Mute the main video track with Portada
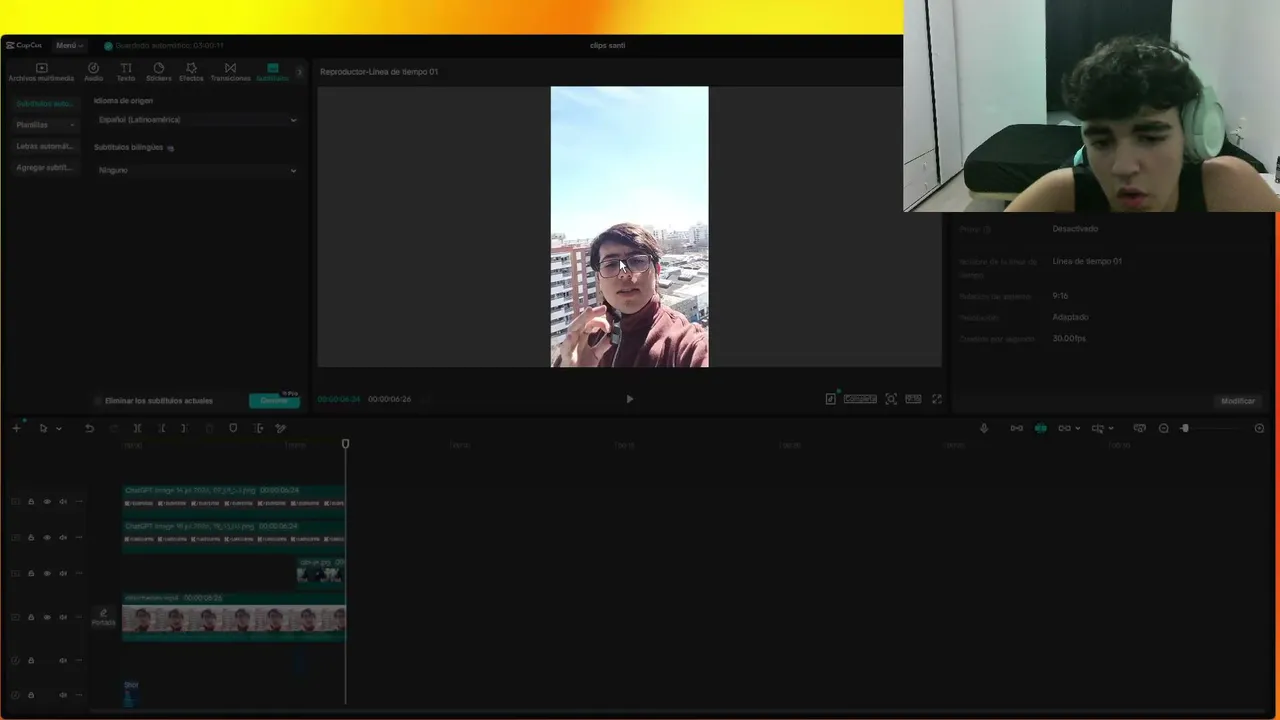Viewport: 1280px width, 720px height. coord(63,618)
